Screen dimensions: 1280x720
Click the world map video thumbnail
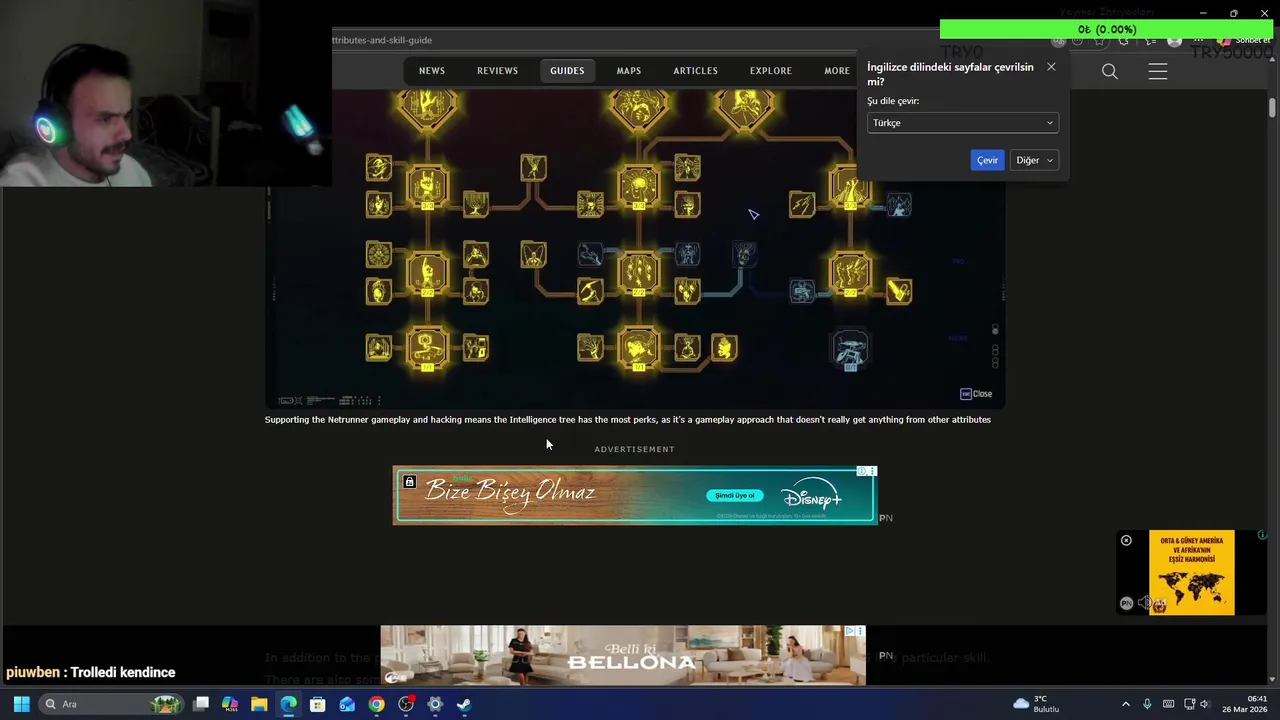[x=1192, y=573]
